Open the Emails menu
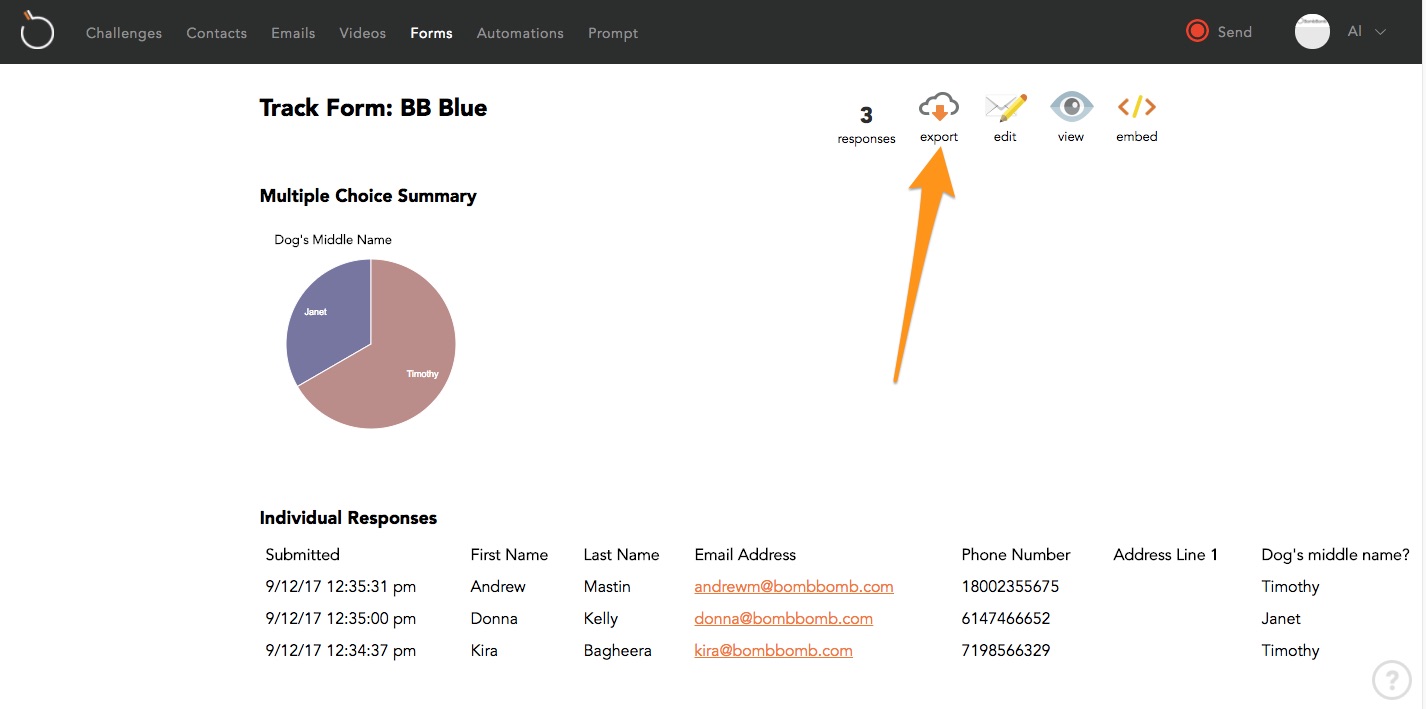This screenshot has height=709, width=1426. point(293,33)
